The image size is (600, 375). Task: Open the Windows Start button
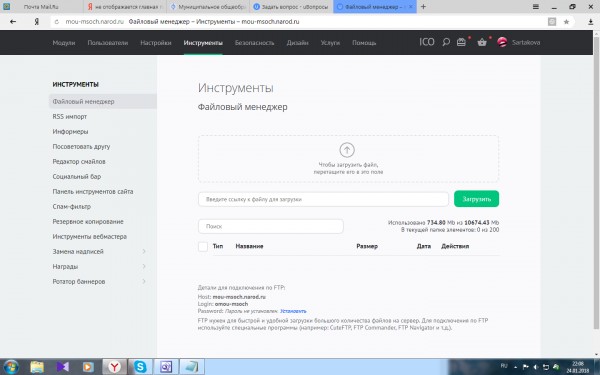[x=10, y=367]
